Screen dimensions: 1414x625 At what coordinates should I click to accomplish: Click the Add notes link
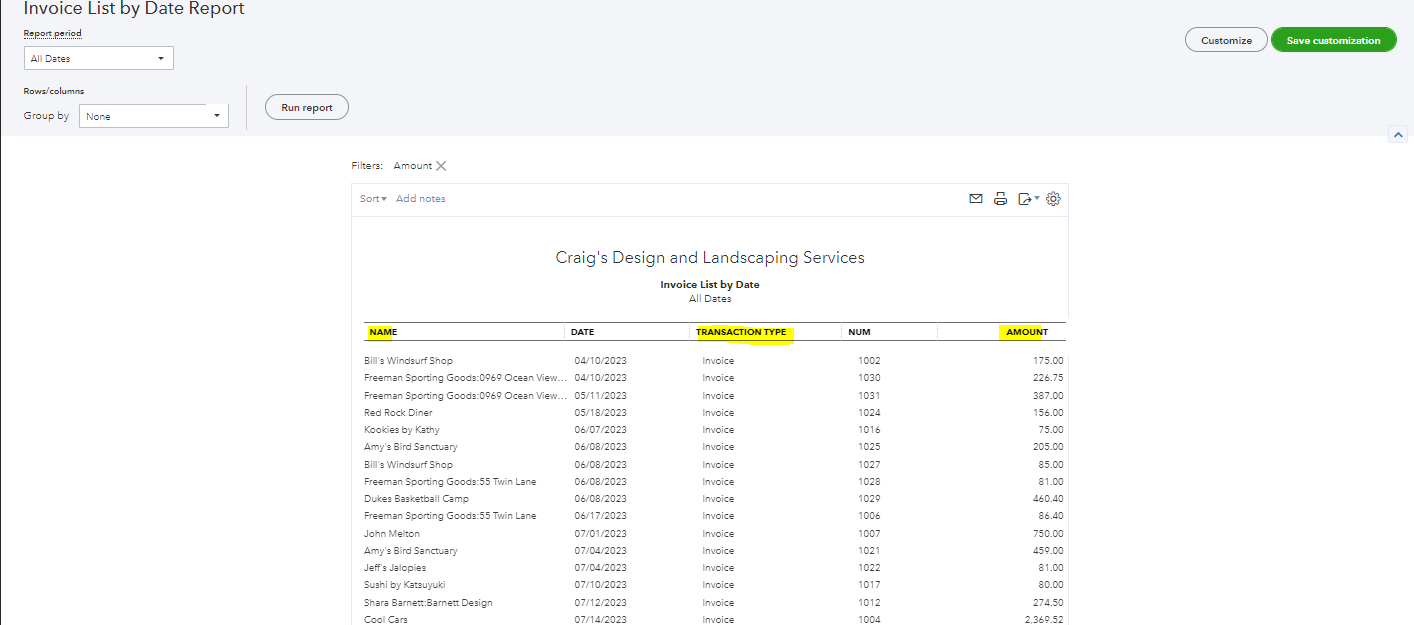[x=421, y=199]
